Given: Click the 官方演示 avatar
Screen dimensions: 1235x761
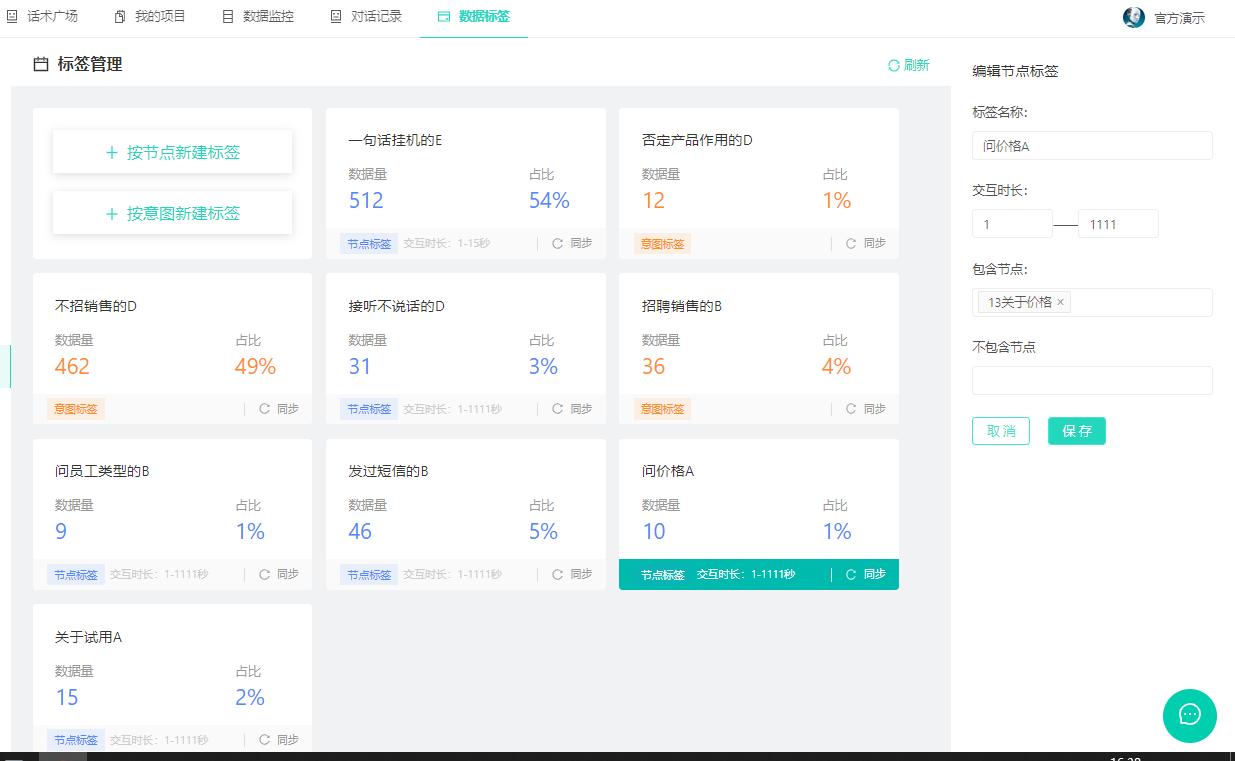Looking at the screenshot, I should coord(1133,17).
